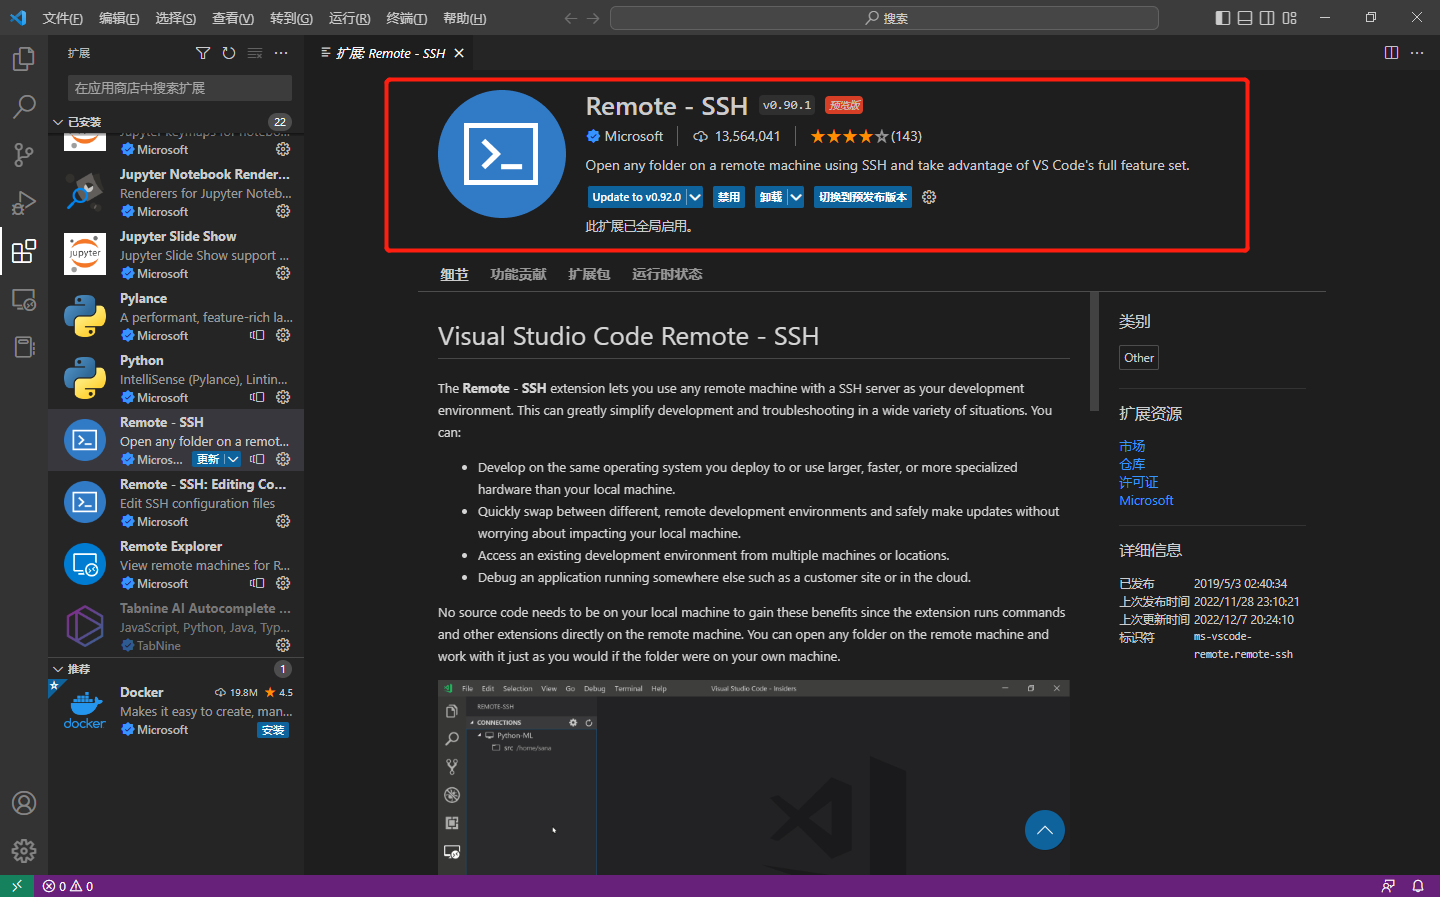Click the remote window indicator in status bar
This screenshot has height=897, width=1440.
coord(17,886)
